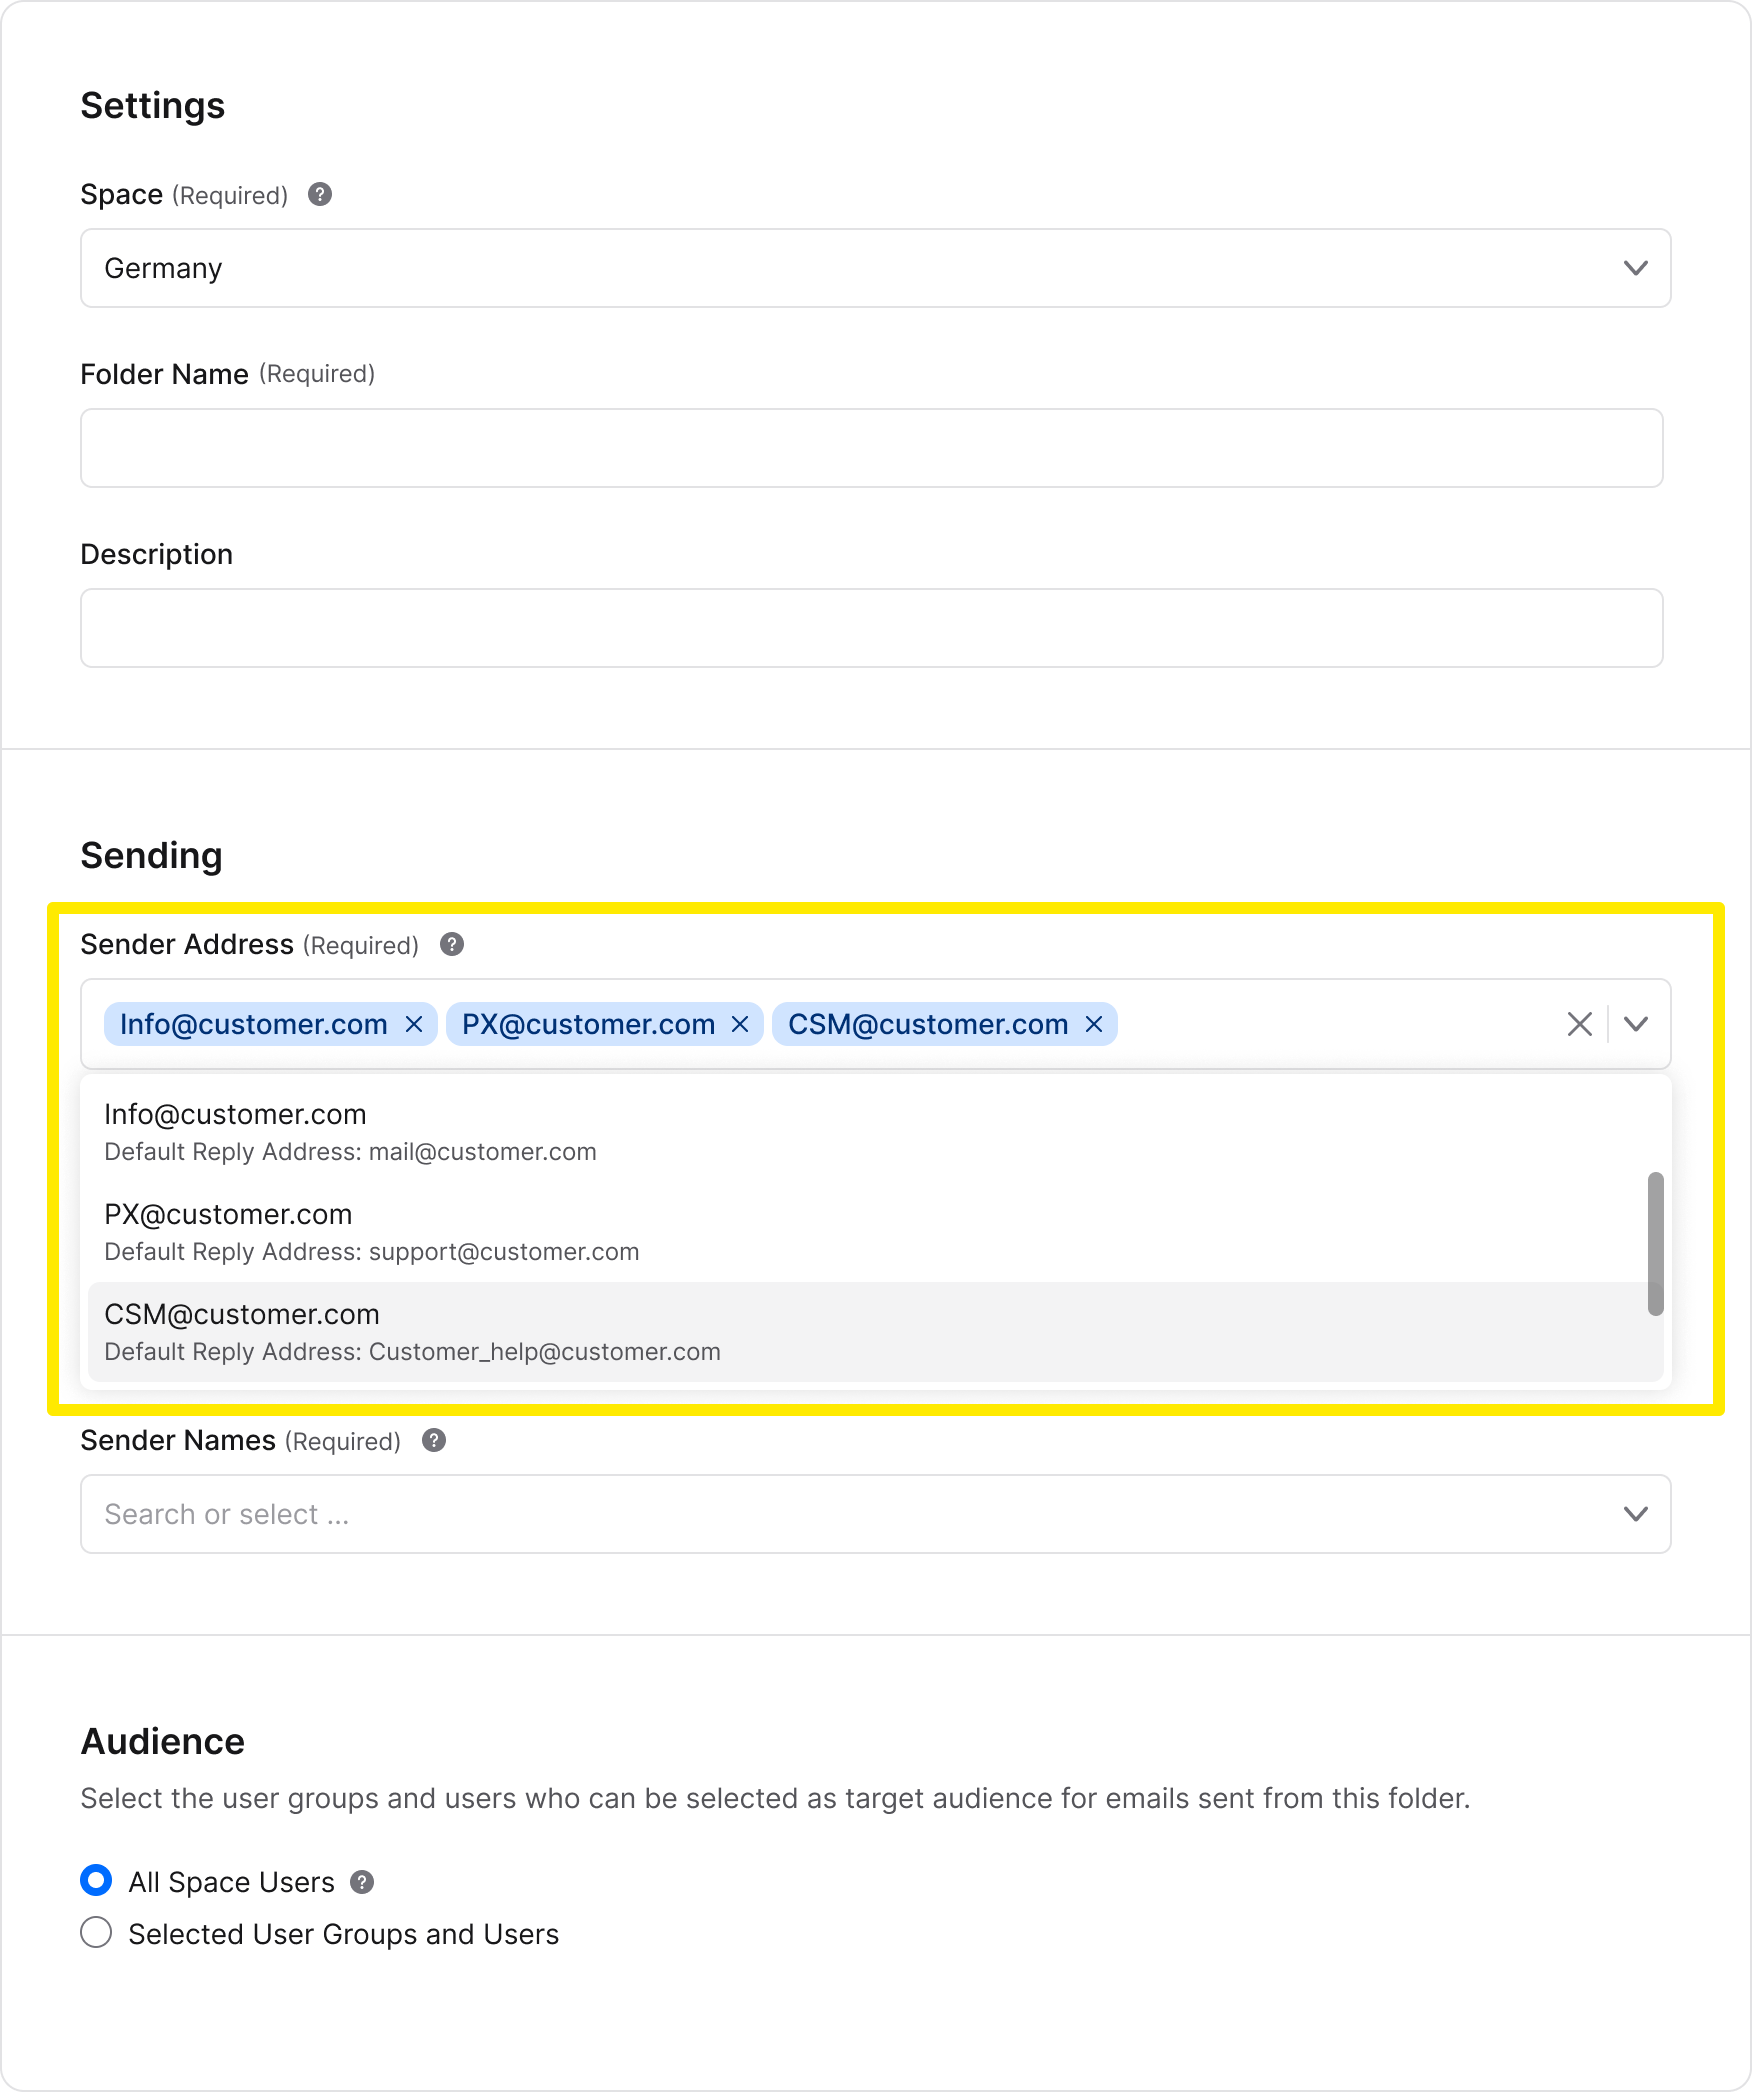Click the Description input field
1752x2092 pixels.
[871, 628]
